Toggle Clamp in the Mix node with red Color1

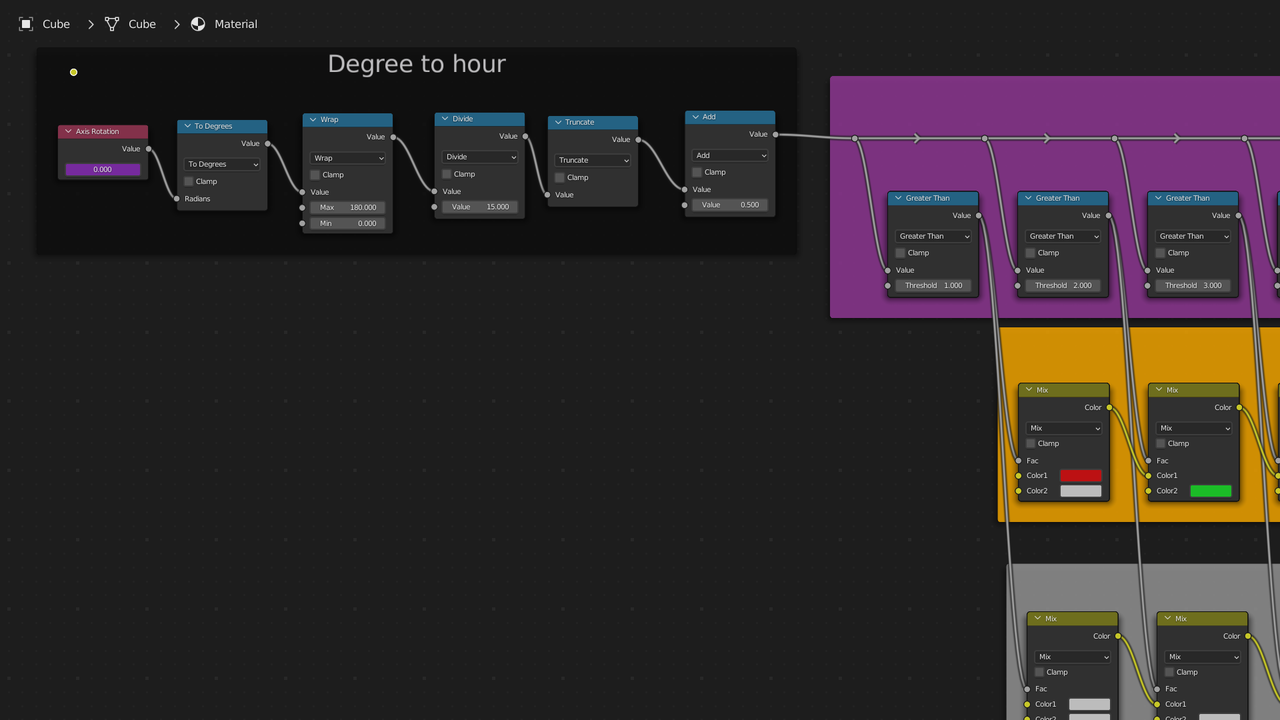point(1031,443)
